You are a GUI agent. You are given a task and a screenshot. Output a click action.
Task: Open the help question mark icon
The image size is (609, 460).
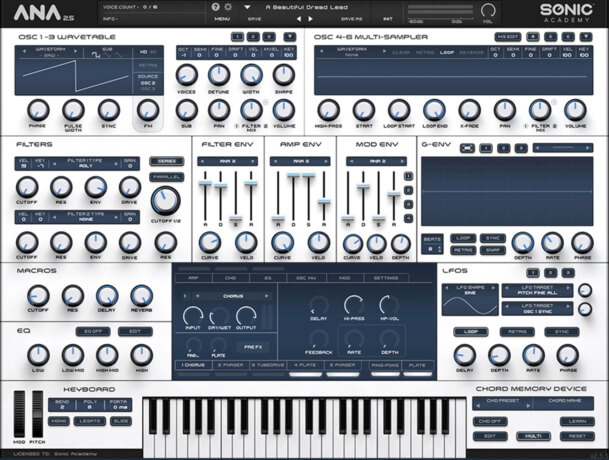pyautogui.click(x=216, y=7)
